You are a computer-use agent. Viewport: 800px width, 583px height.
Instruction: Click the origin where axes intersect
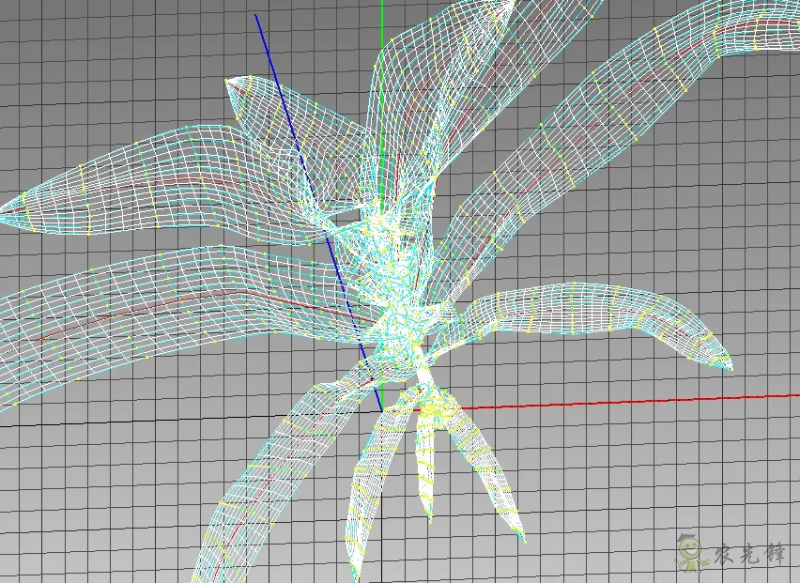coord(381,410)
